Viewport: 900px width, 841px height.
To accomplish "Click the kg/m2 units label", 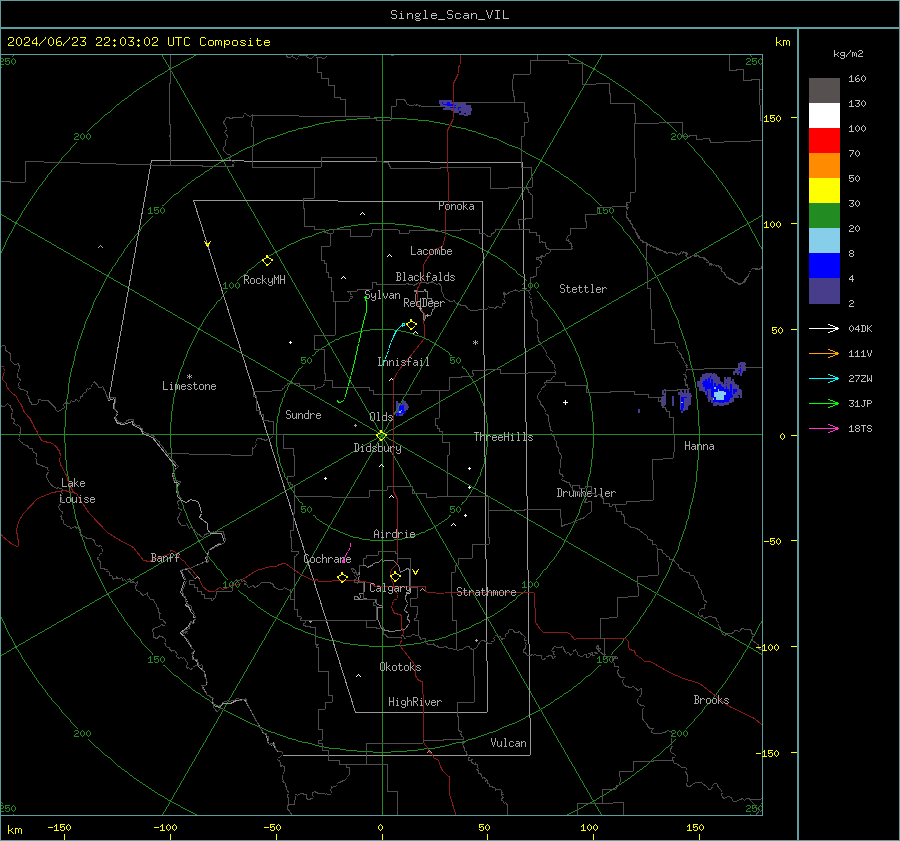I will (x=848, y=54).
